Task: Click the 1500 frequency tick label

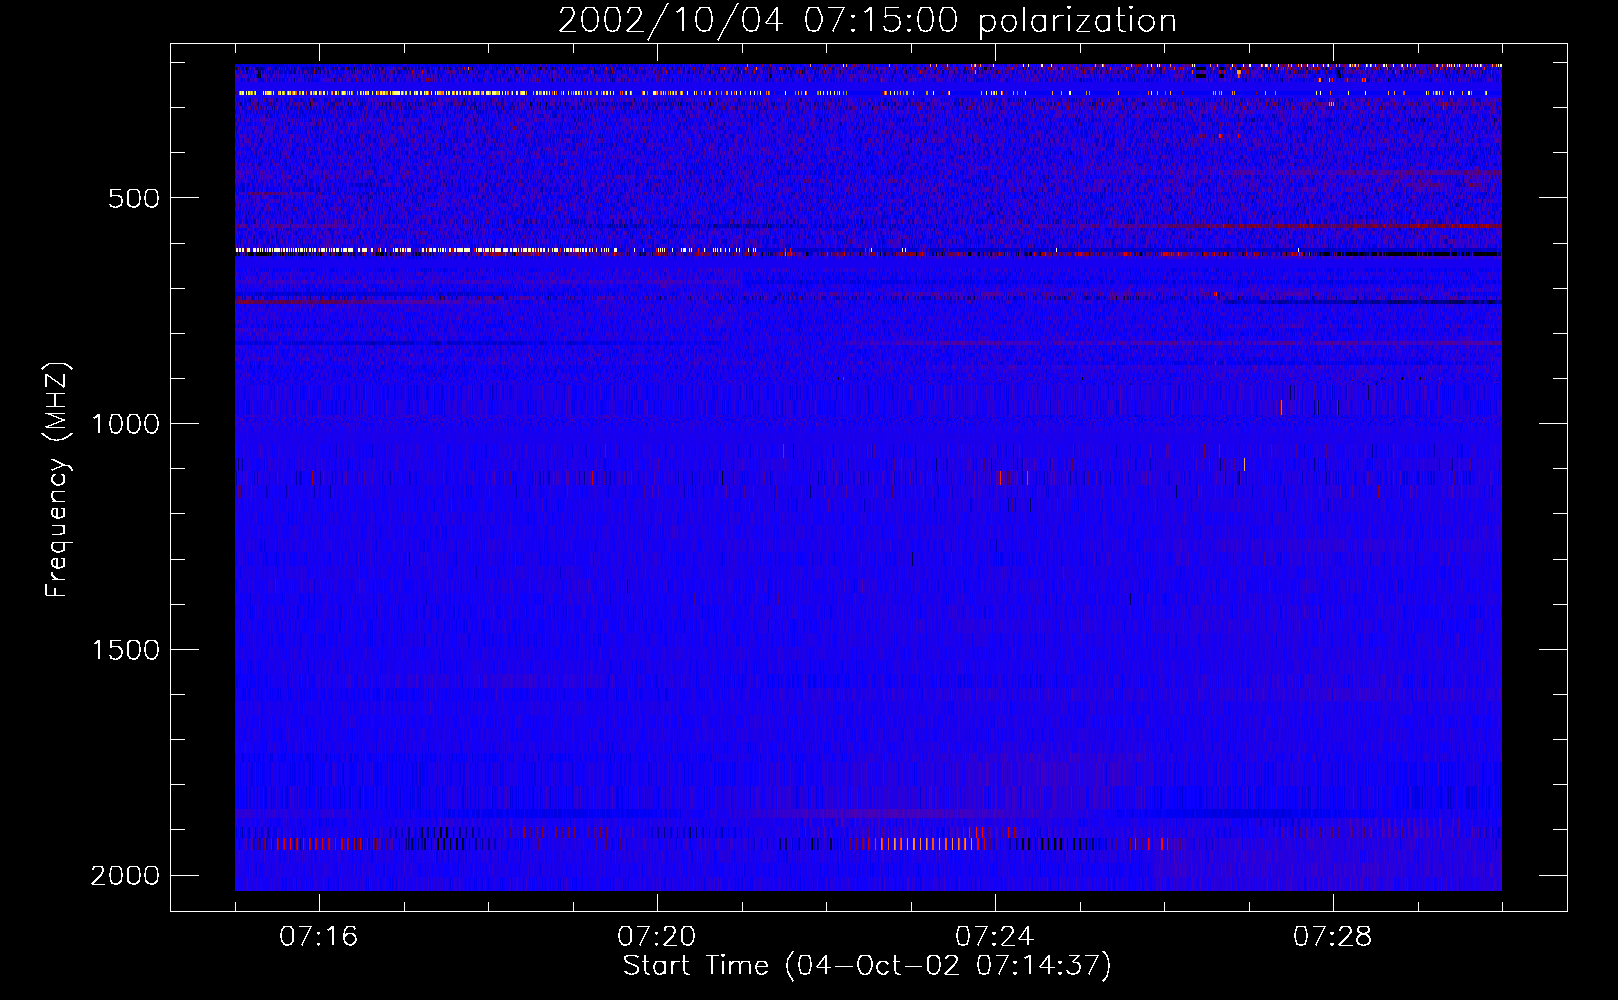Action: [126, 650]
